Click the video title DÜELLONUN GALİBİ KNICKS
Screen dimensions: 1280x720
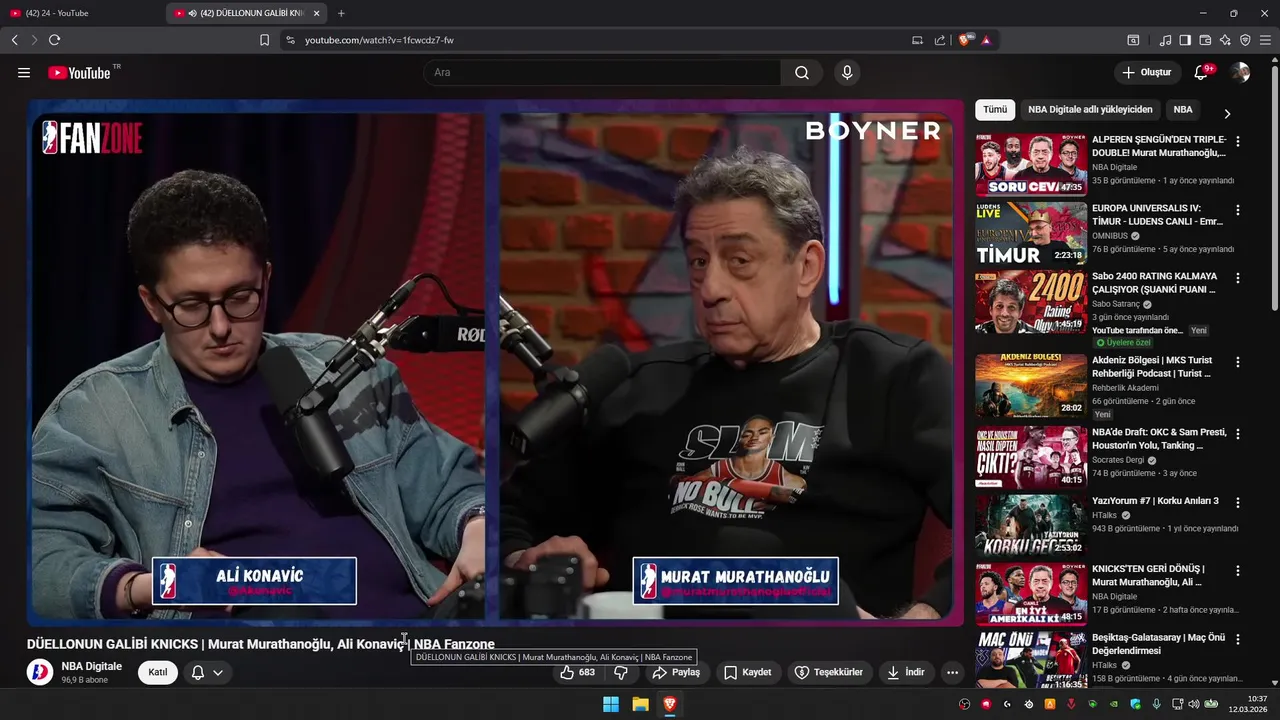[x=261, y=644]
